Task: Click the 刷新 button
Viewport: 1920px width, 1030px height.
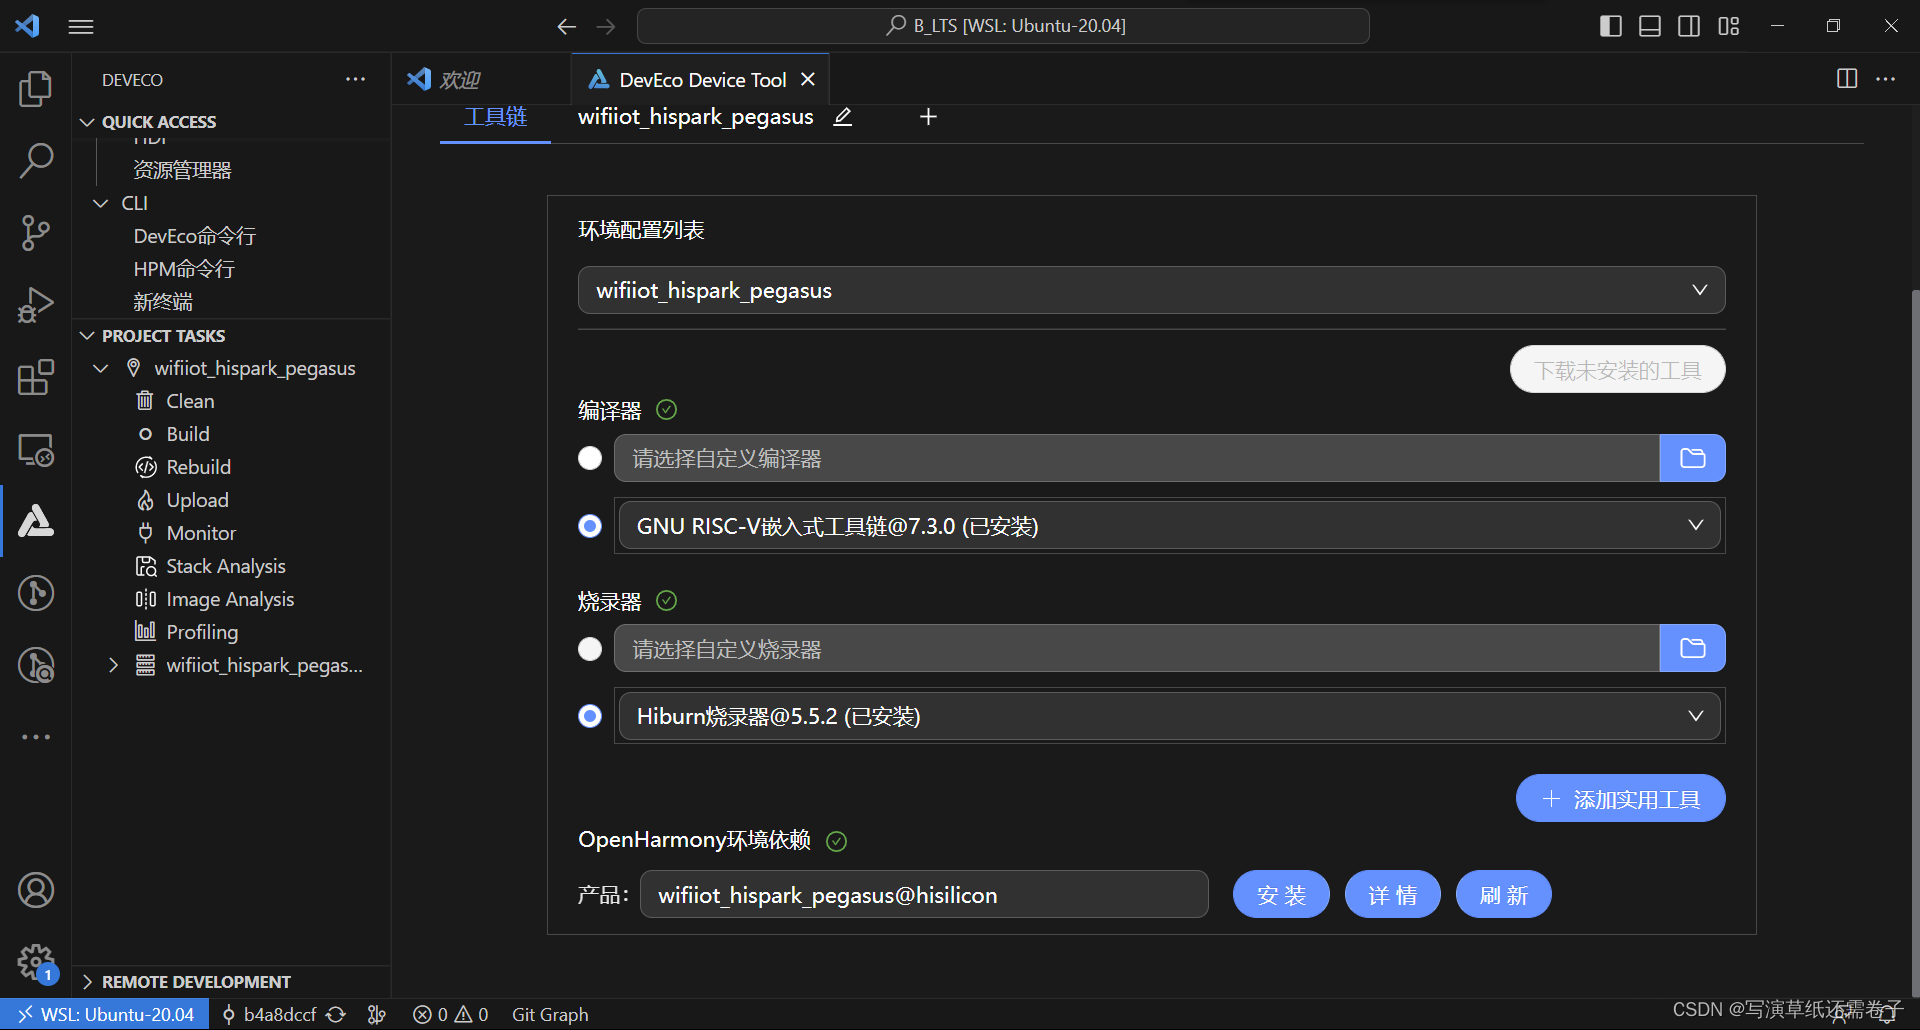Action: coord(1503,894)
